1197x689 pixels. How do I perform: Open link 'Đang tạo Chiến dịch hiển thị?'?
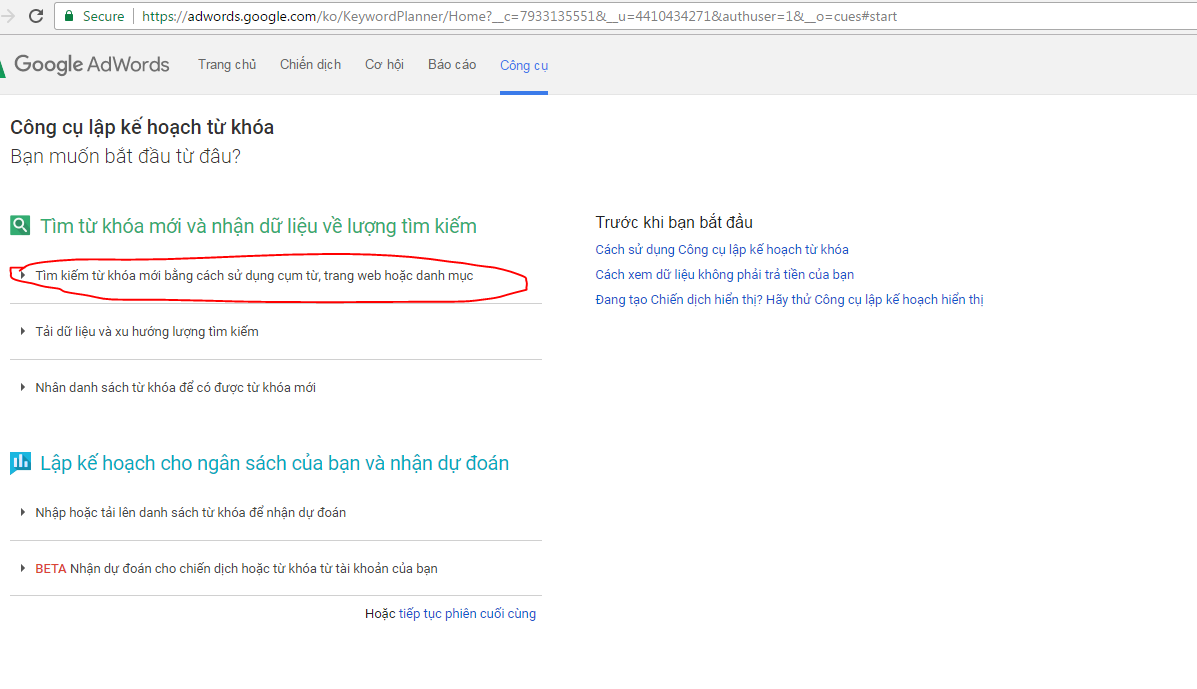pyautogui.click(x=789, y=300)
